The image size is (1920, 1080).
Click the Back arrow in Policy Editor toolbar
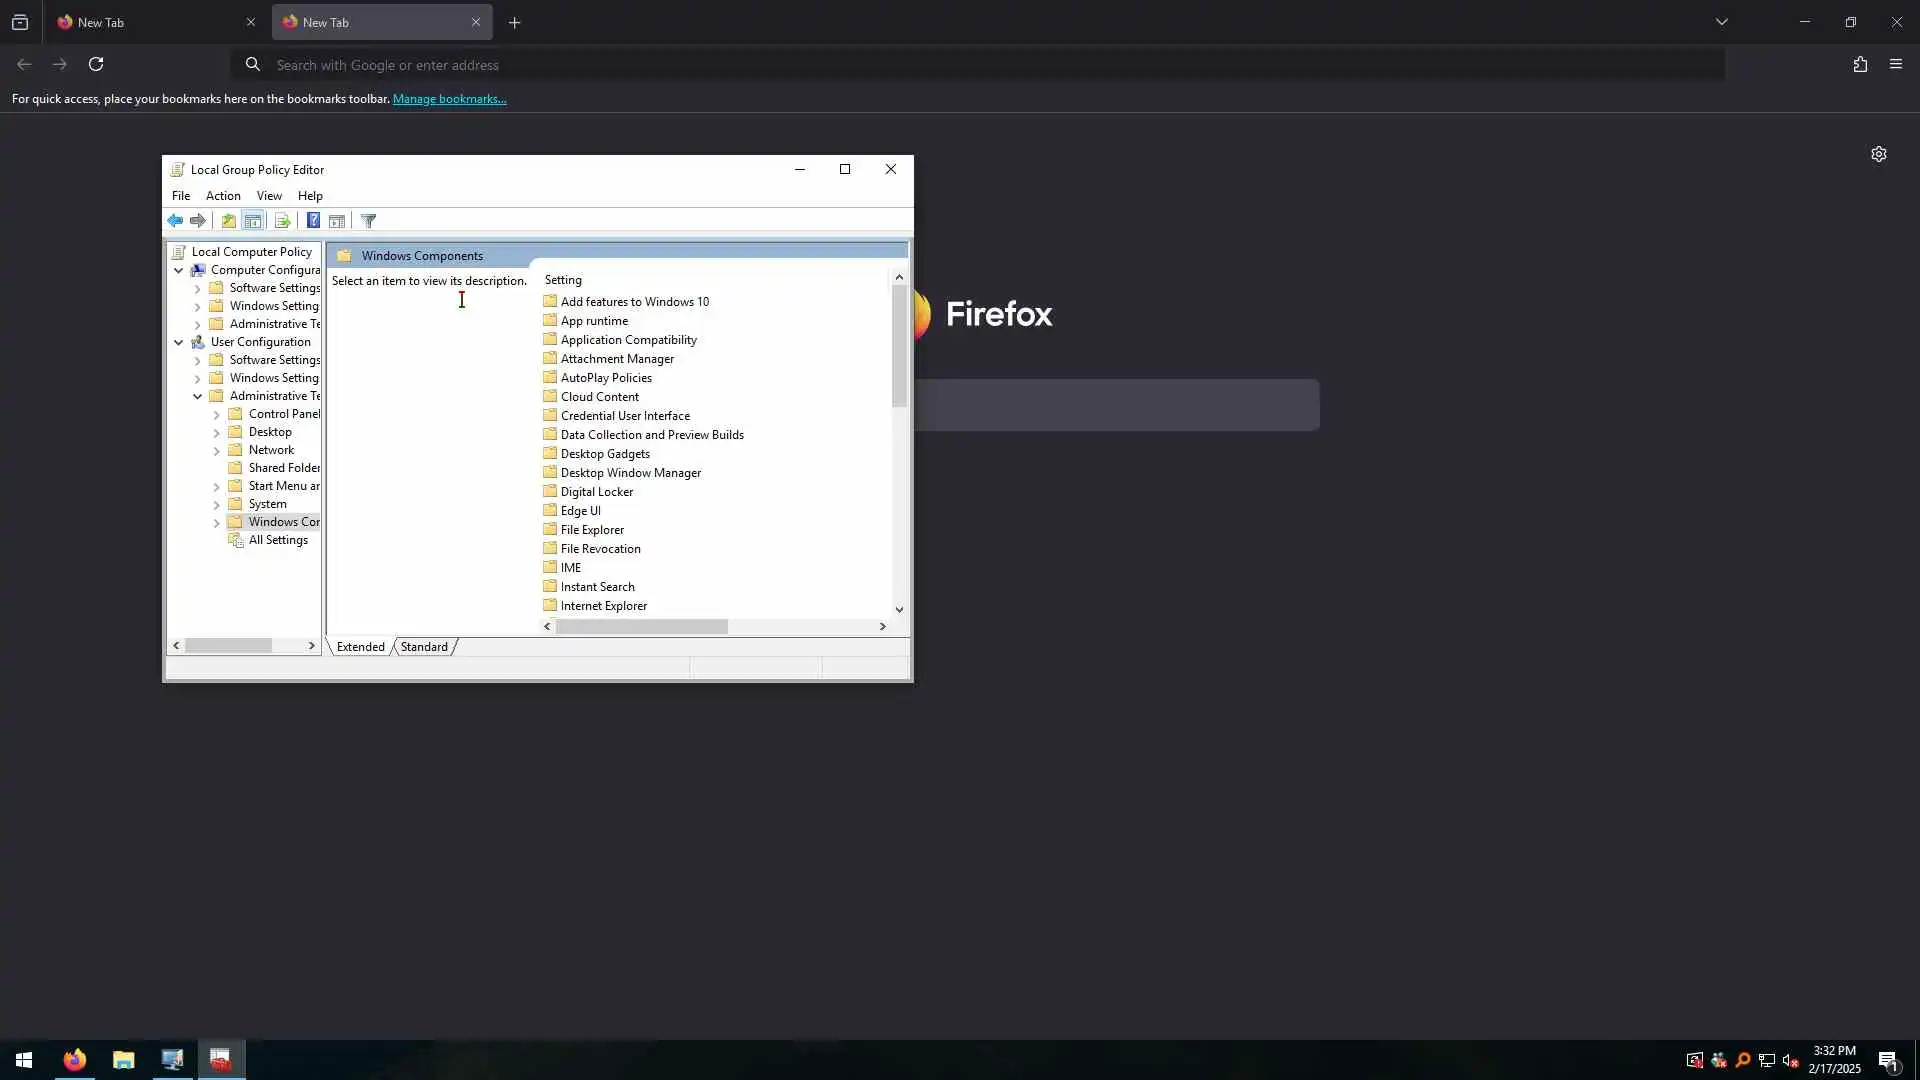[x=175, y=221]
